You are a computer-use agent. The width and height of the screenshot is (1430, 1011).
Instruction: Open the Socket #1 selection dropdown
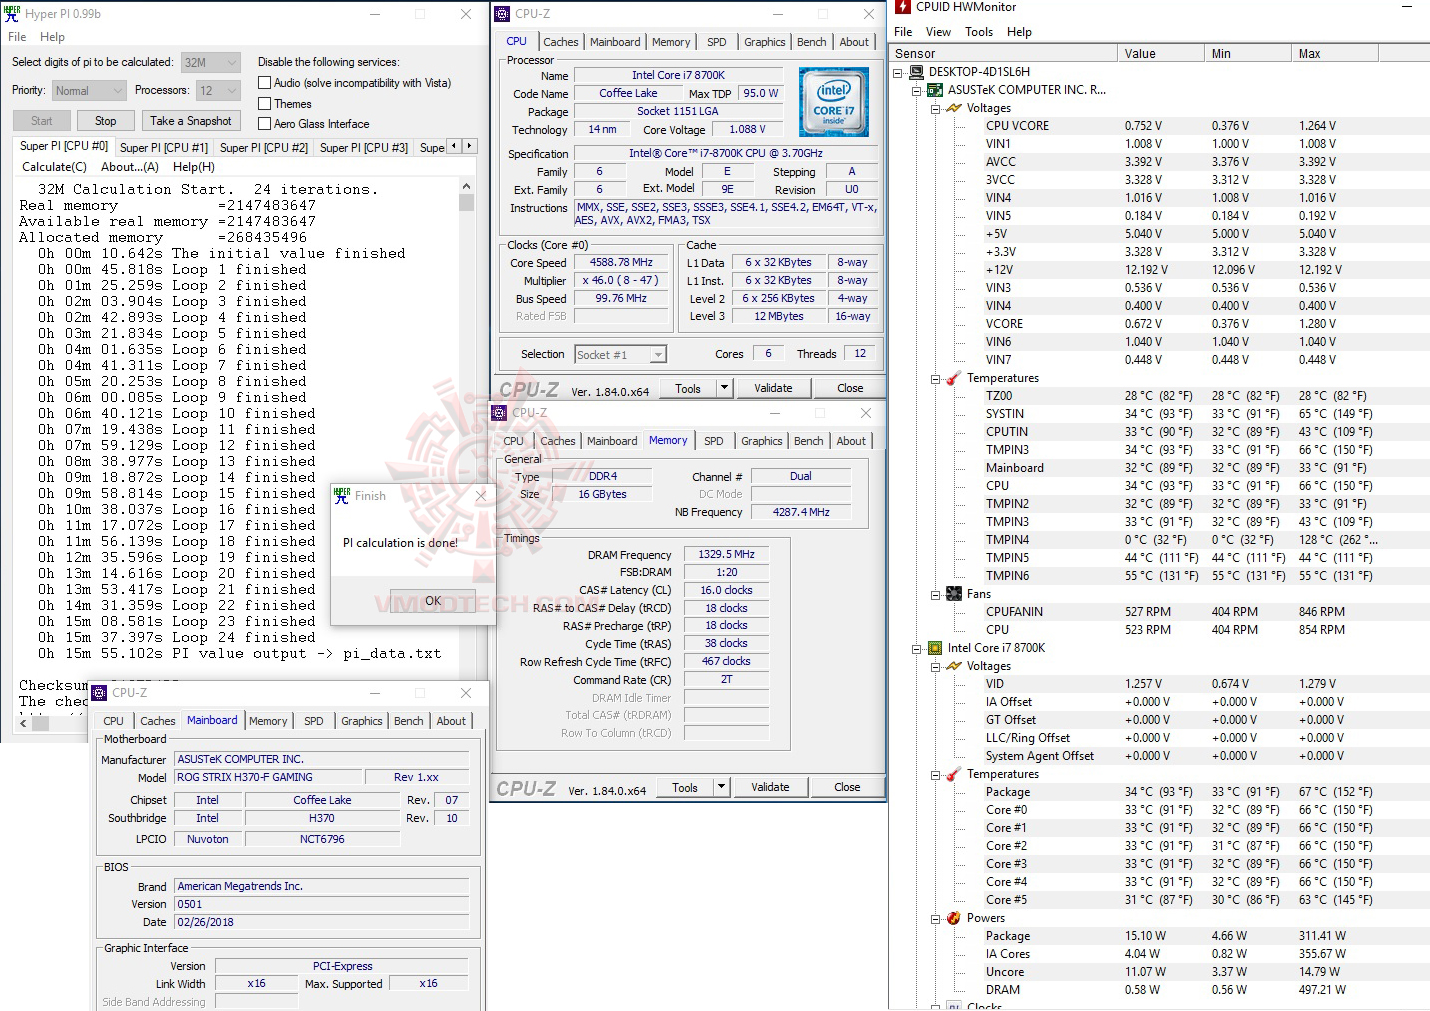coord(621,355)
